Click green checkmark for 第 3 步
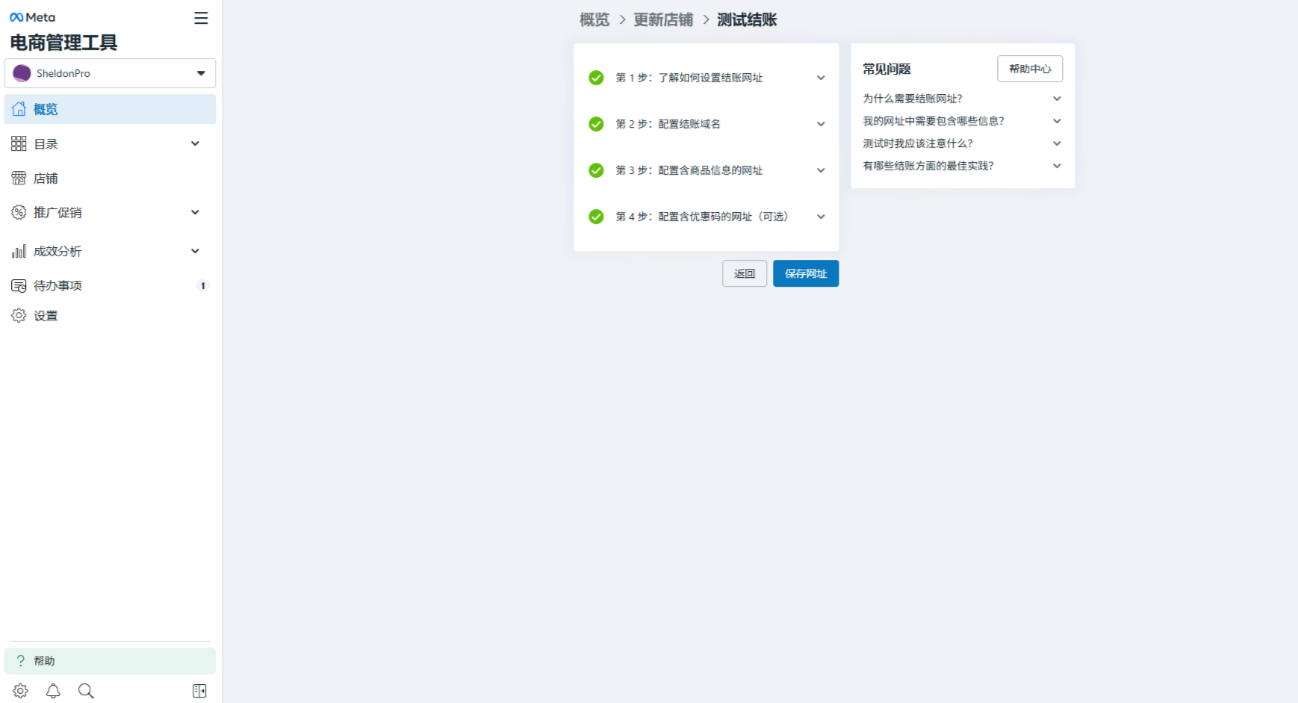 pos(596,170)
